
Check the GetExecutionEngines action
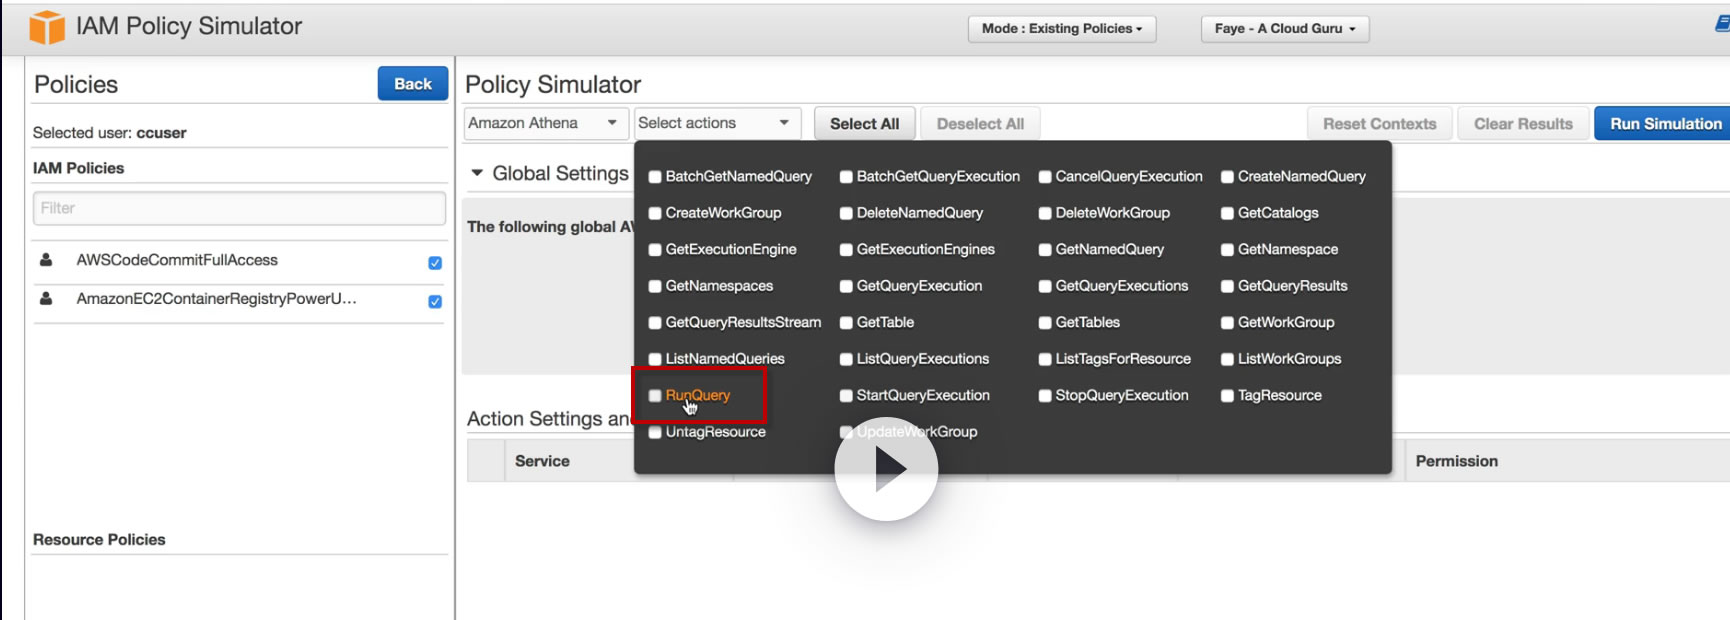[846, 250]
